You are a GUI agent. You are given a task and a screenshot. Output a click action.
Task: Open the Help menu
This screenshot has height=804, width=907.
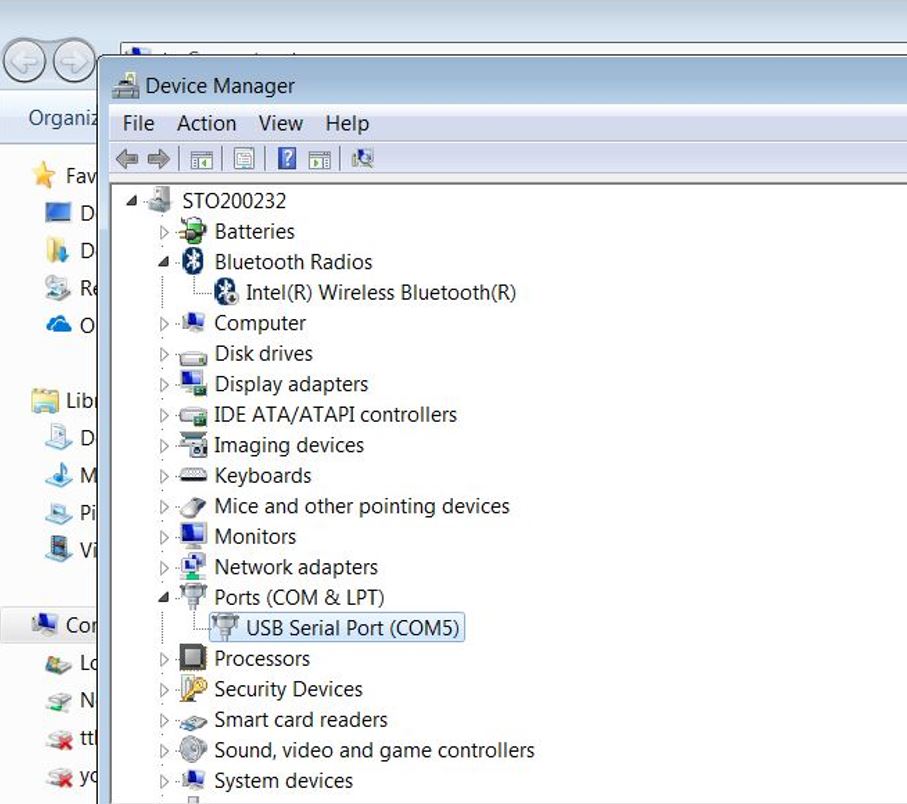347,123
